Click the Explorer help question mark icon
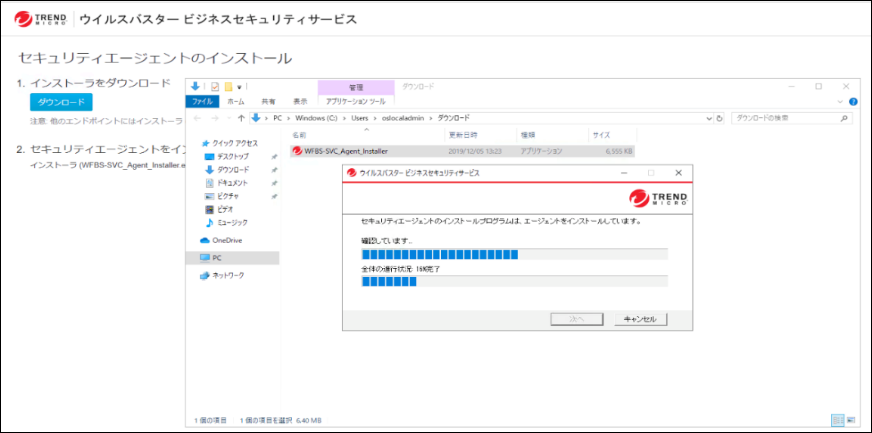Image resolution: width=872 pixels, height=433 pixels. (852, 101)
